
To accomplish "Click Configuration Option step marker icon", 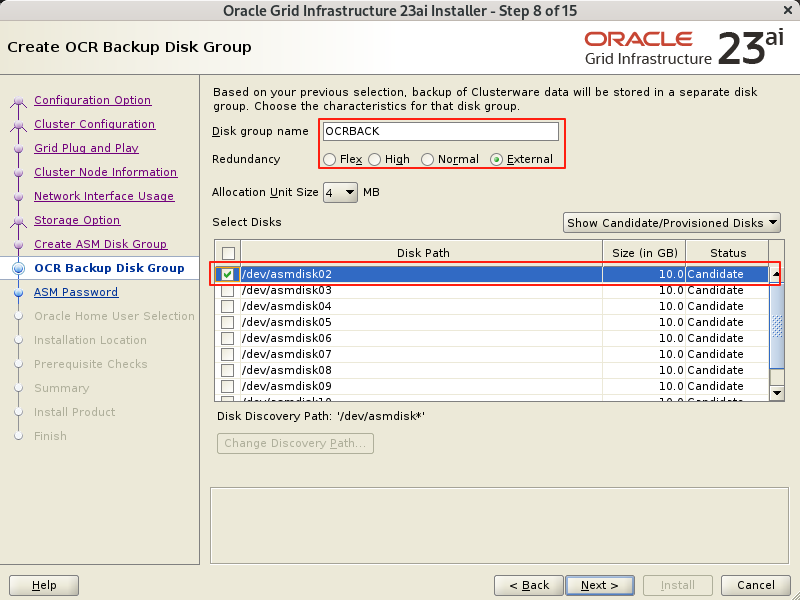I will click(18, 101).
